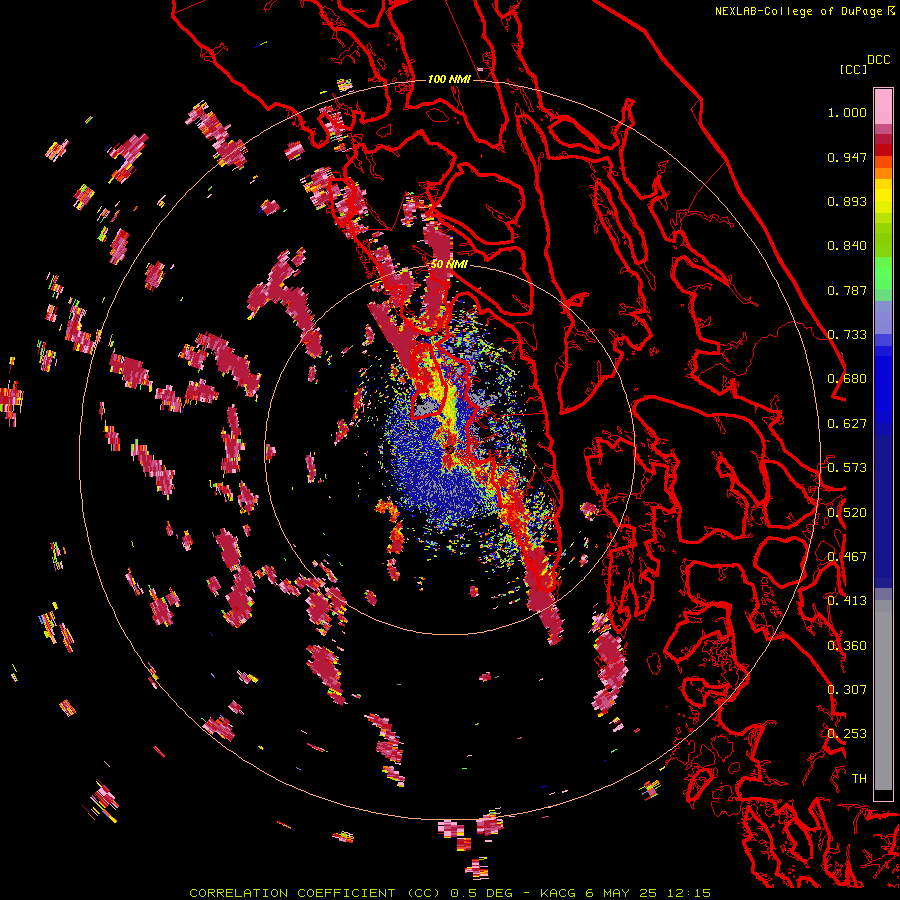
Task: Click the 0.413 scale value
Action: [847, 601]
